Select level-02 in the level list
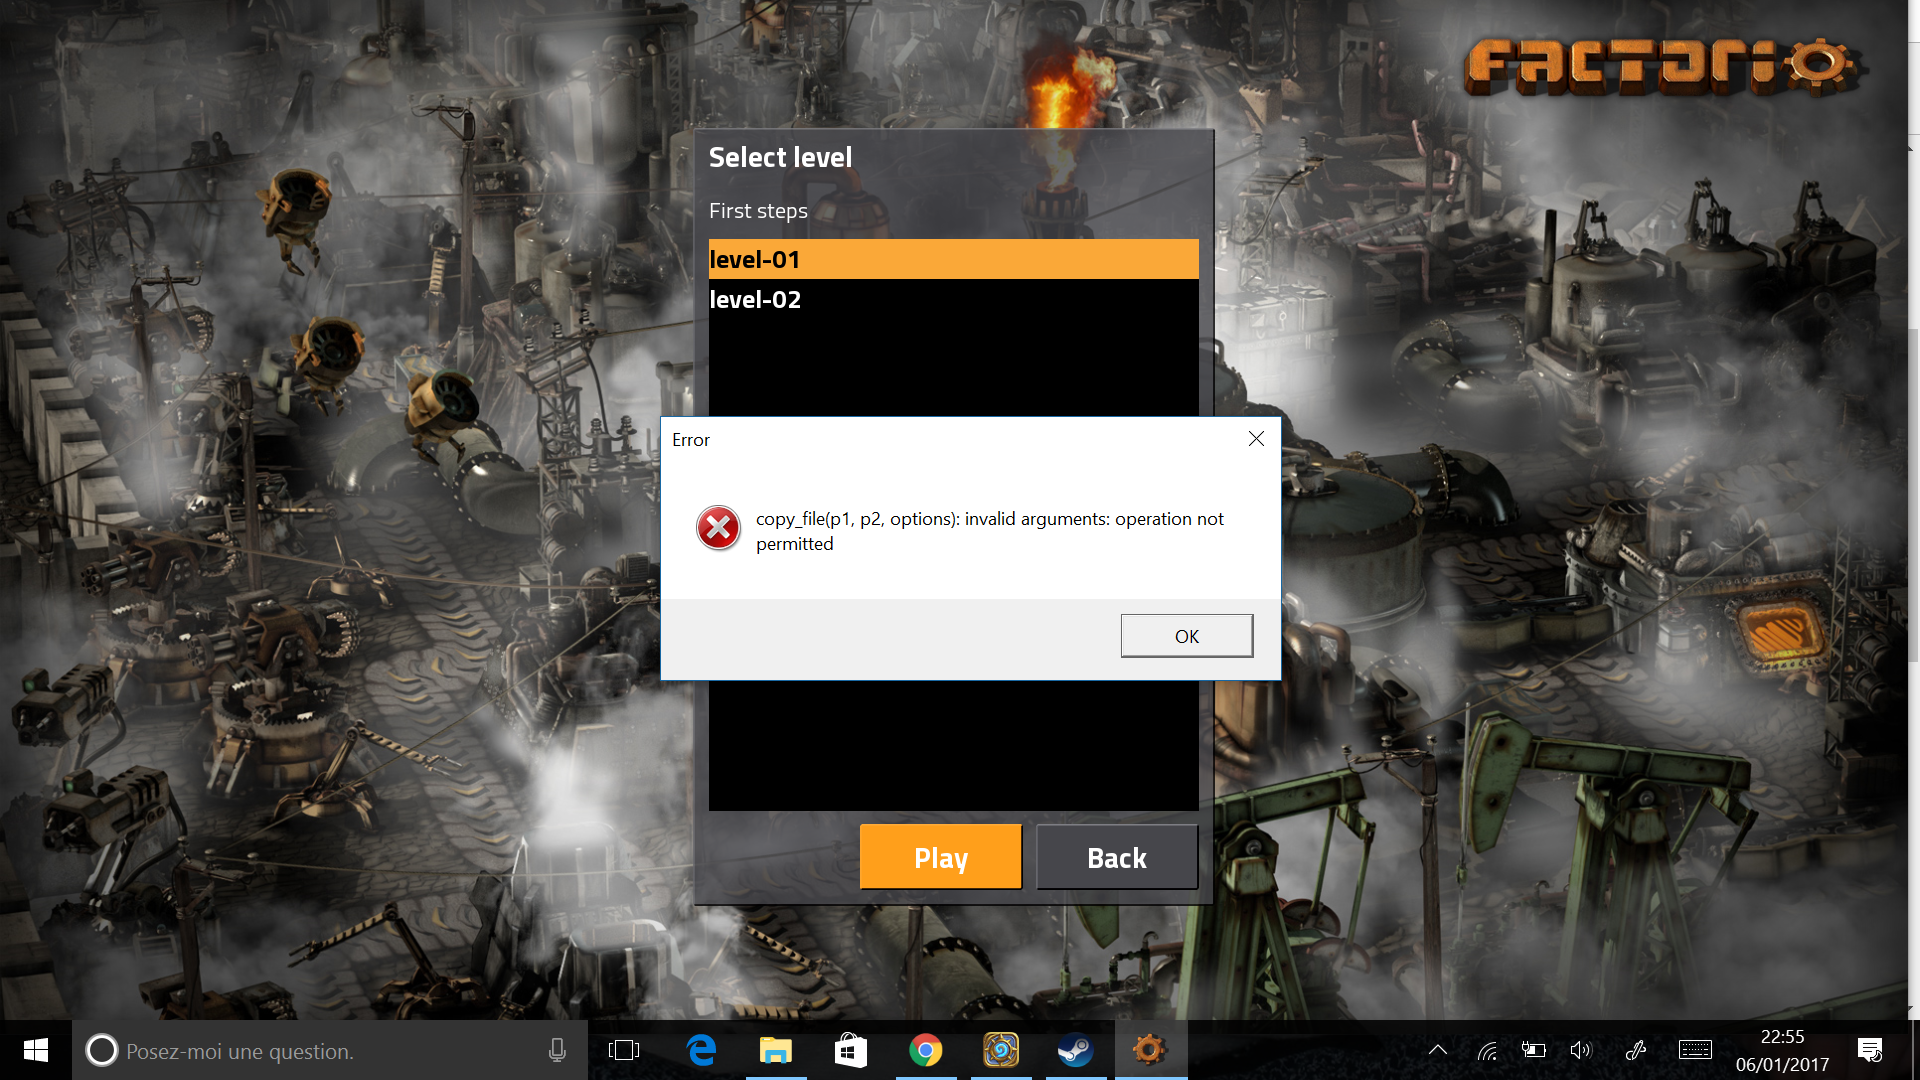 953,299
